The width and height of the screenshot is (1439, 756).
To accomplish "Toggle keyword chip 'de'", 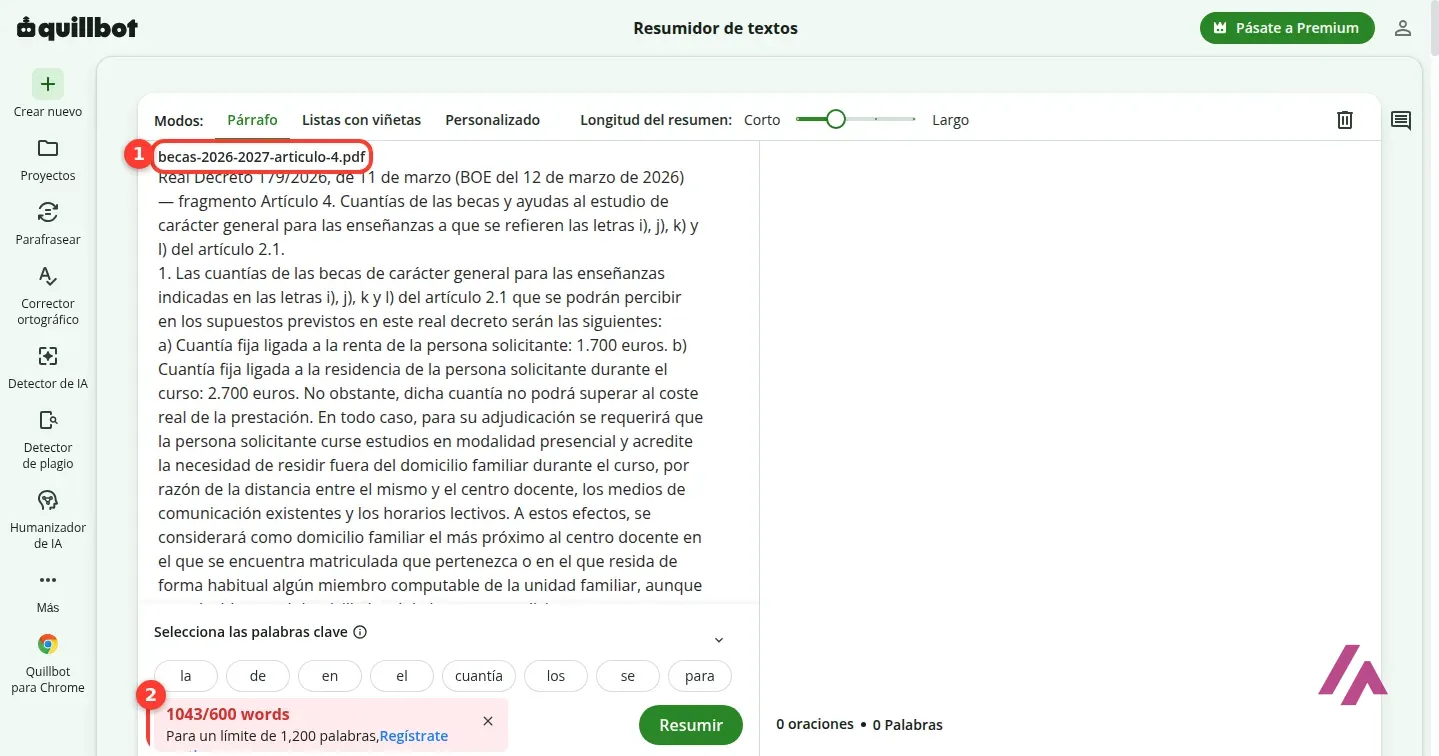I will tap(258, 676).
